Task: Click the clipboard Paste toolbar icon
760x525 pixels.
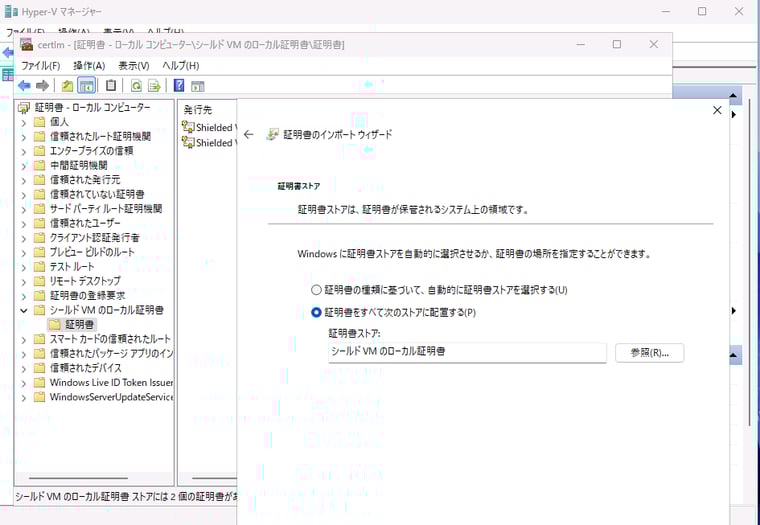Action: [x=111, y=86]
